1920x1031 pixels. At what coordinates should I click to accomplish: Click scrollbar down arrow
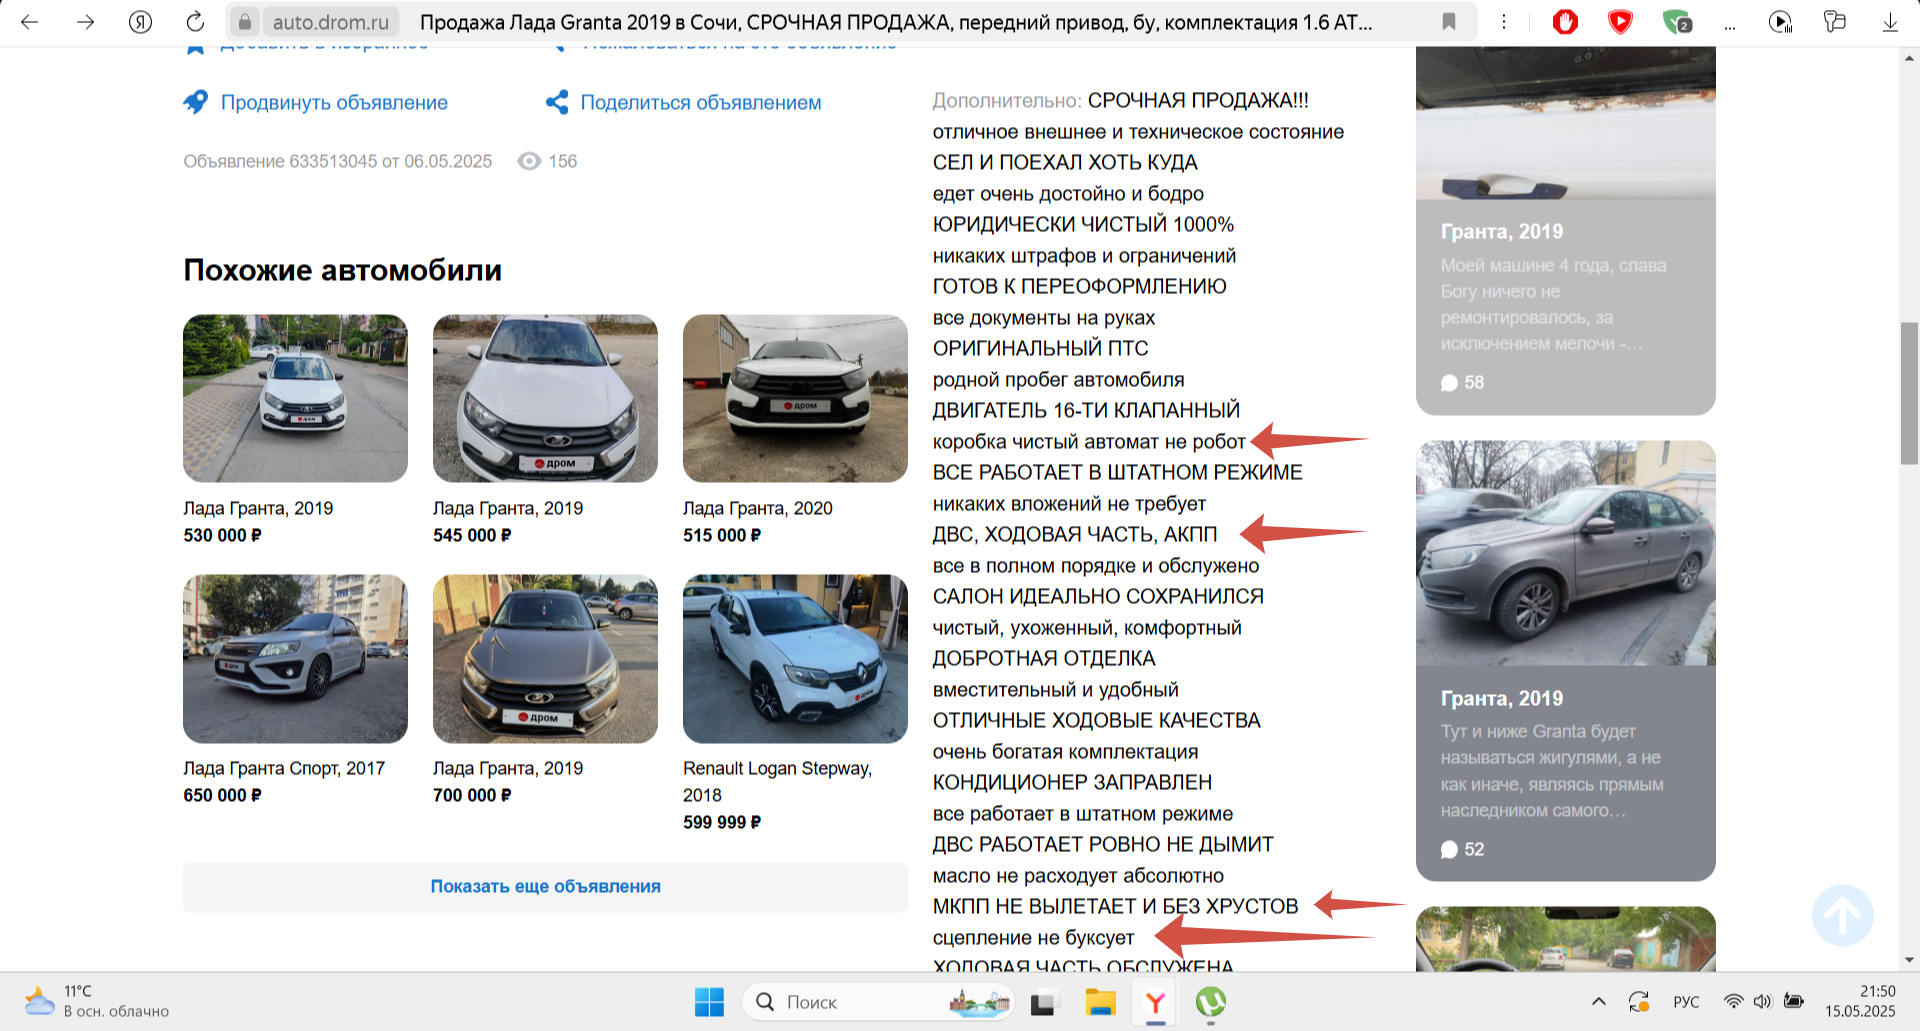click(x=1909, y=960)
